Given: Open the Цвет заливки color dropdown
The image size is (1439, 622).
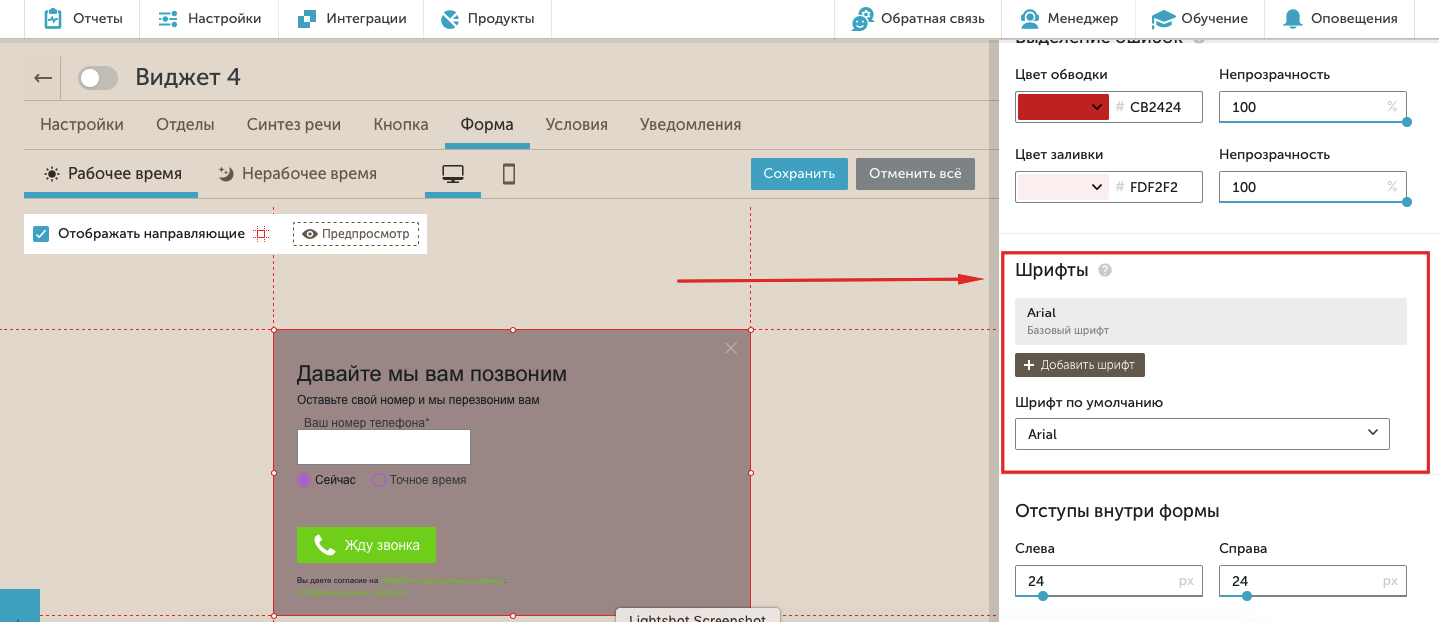Looking at the screenshot, I should pyautogui.click(x=1062, y=187).
